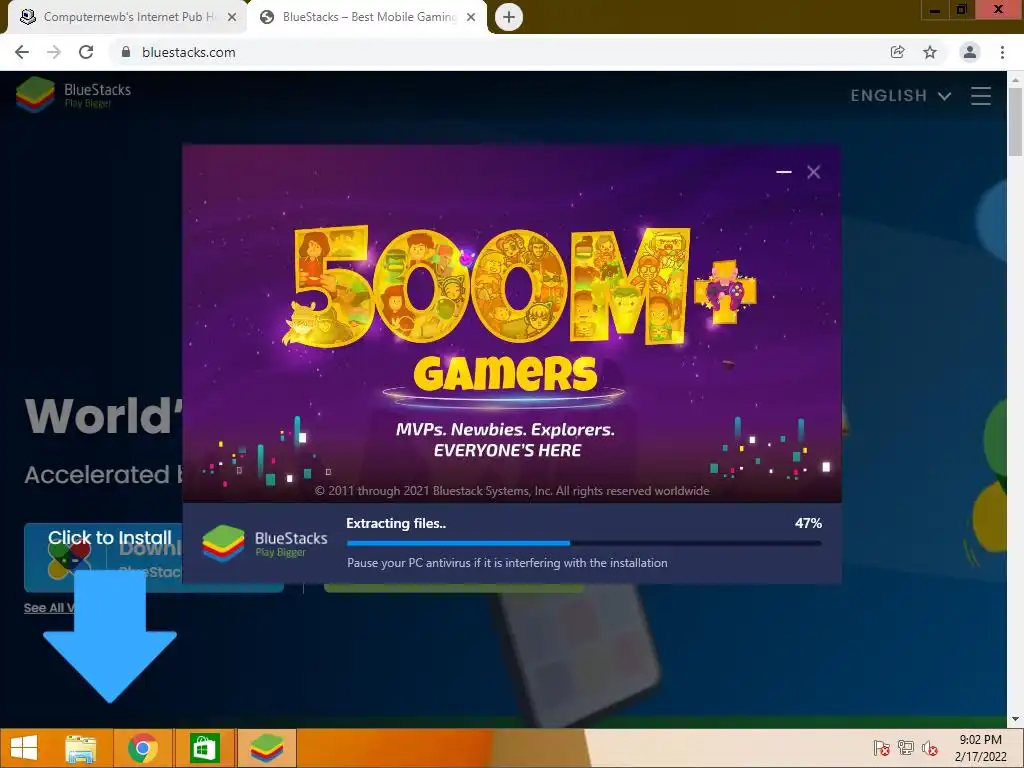The image size is (1024, 768).
Task: Share this page icon in address bar
Action: [x=897, y=52]
